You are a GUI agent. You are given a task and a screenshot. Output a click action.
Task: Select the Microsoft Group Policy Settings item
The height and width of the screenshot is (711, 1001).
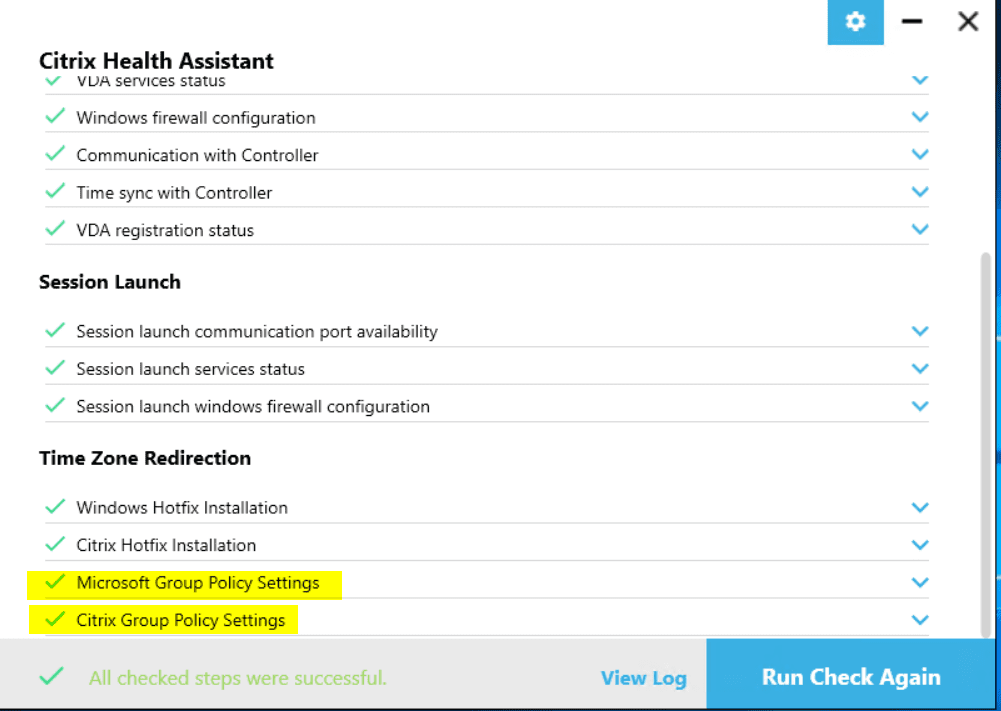click(198, 583)
